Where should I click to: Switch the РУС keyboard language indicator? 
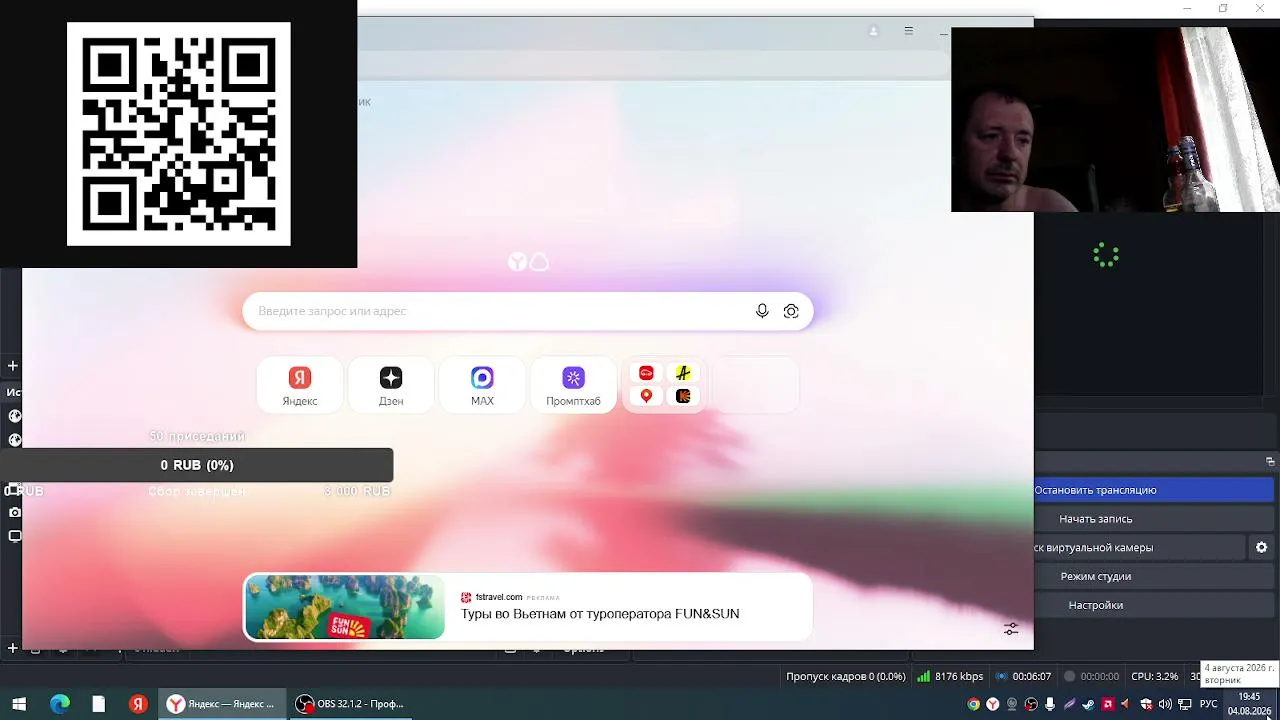pyautogui.click(x=1209, y=704)
